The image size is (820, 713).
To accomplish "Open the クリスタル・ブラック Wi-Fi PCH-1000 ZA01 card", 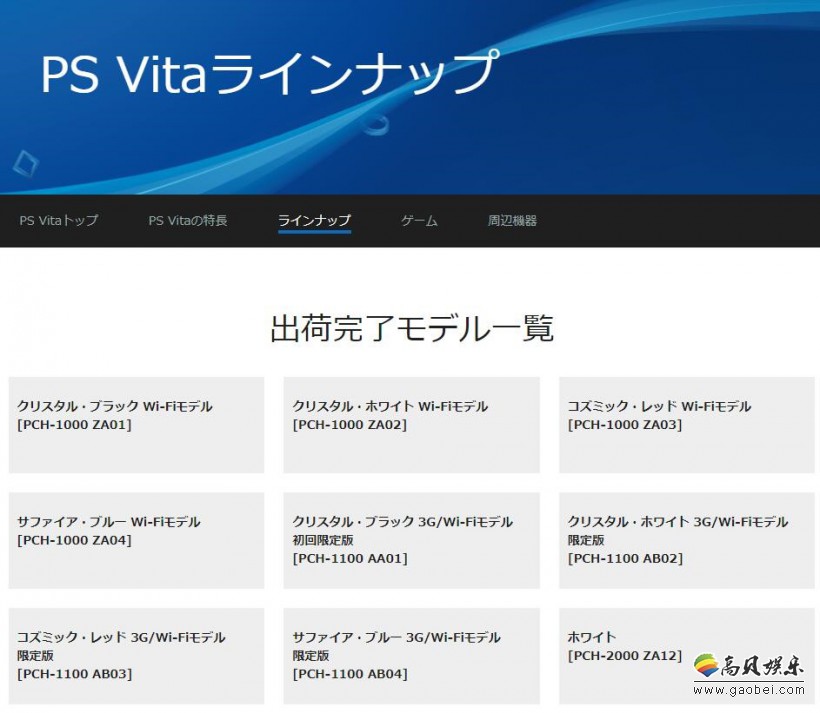I will click(x=136, y=424).
